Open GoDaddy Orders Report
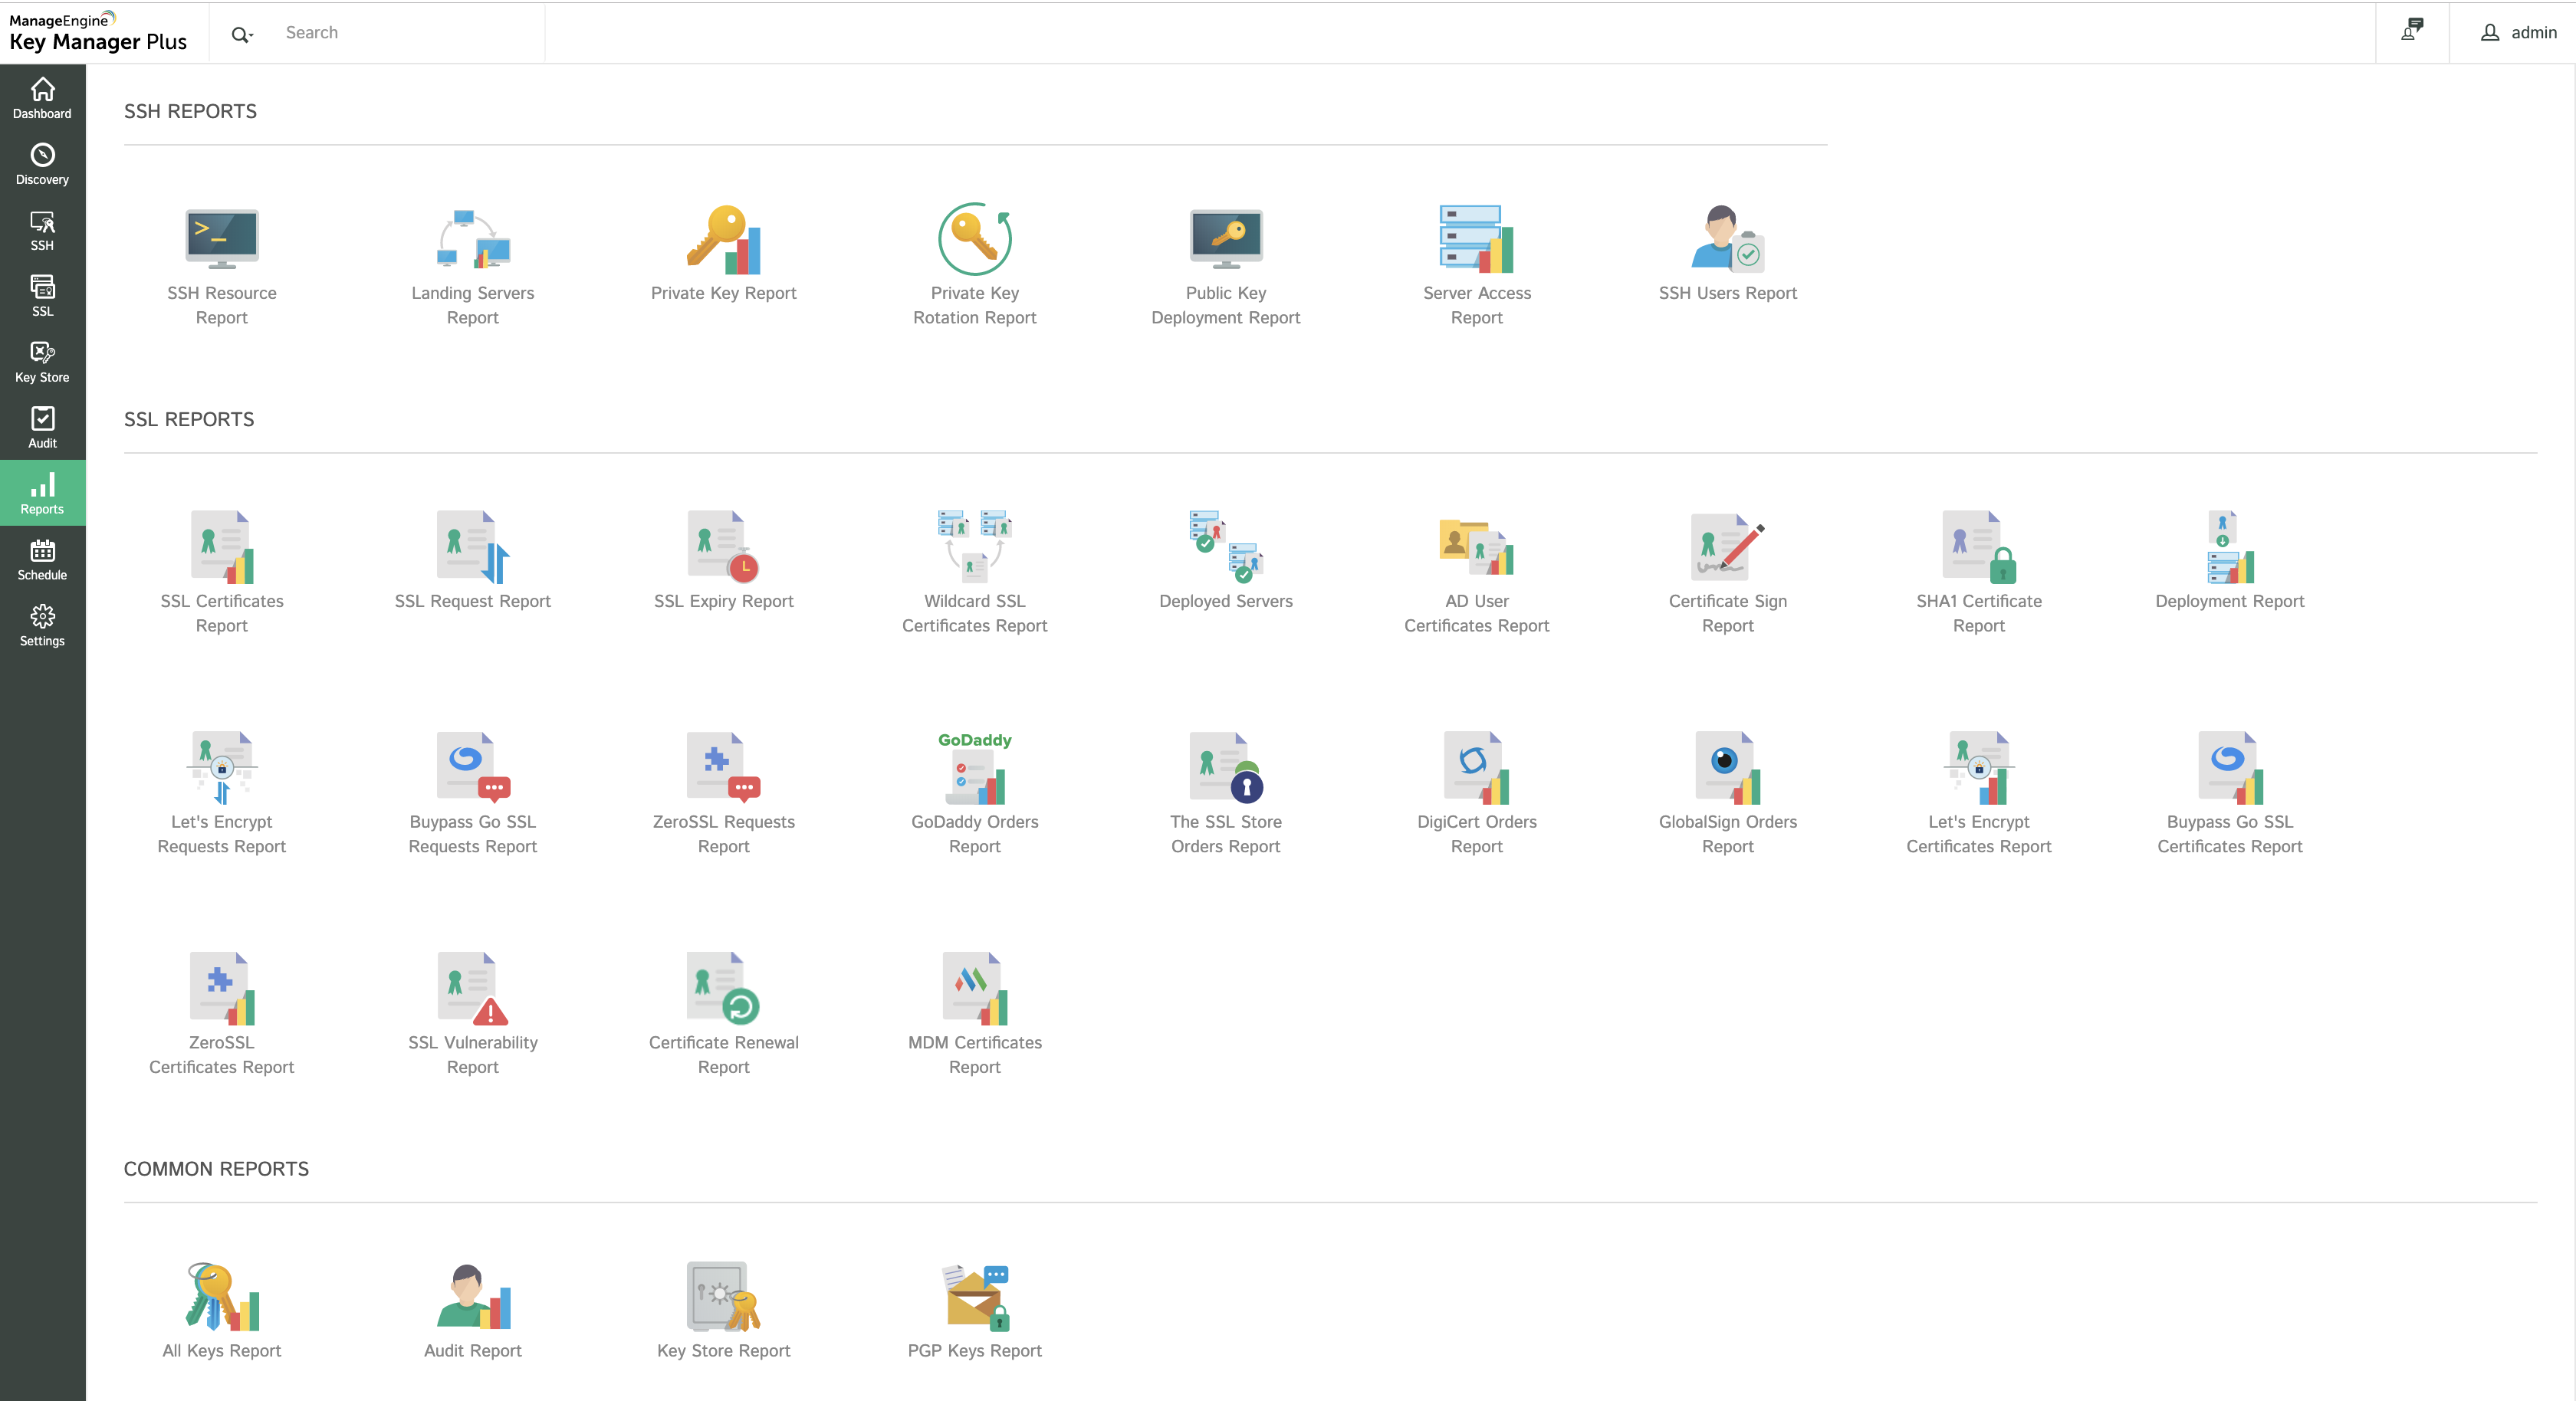This screenshot has width=2576, height=1401. point(975,785)
